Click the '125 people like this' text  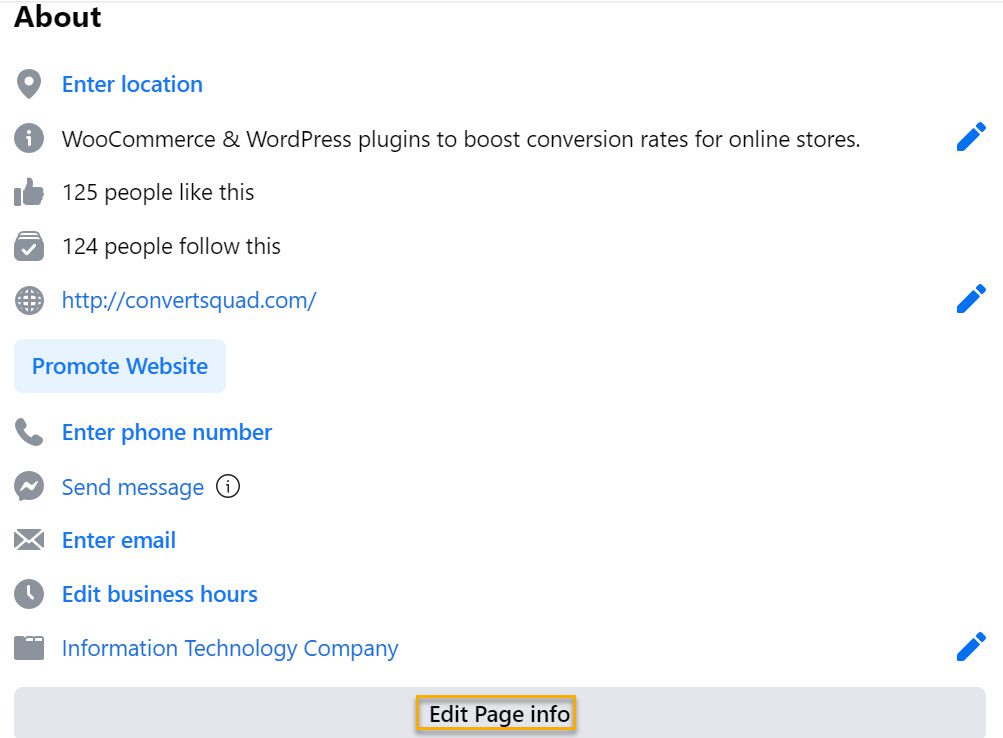click(x=158, y=192)
